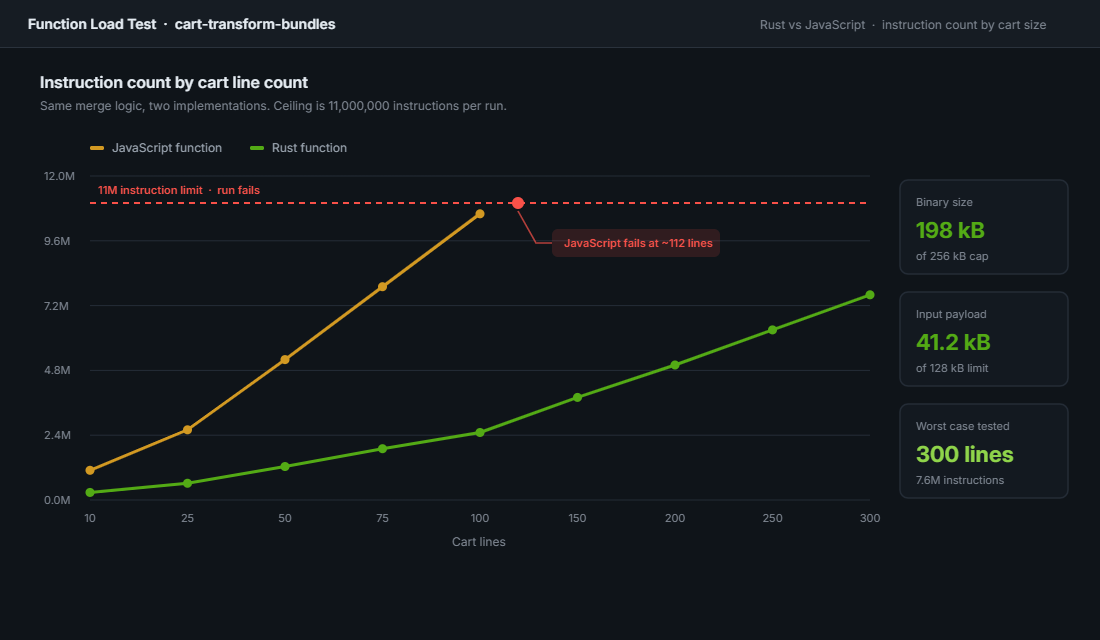Open the Binary size stat card
Image resolution: width=1100 pixels, height=640 pixels.
pos(984,227)
